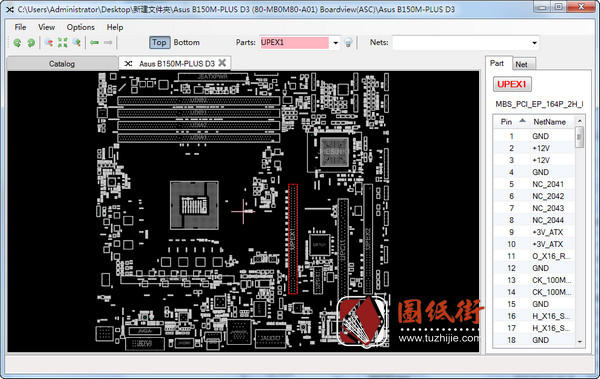Select pin 16 H_X16_S row
Image resolution: width=600 pixels, height=379 pixels.
pos(534,316)
